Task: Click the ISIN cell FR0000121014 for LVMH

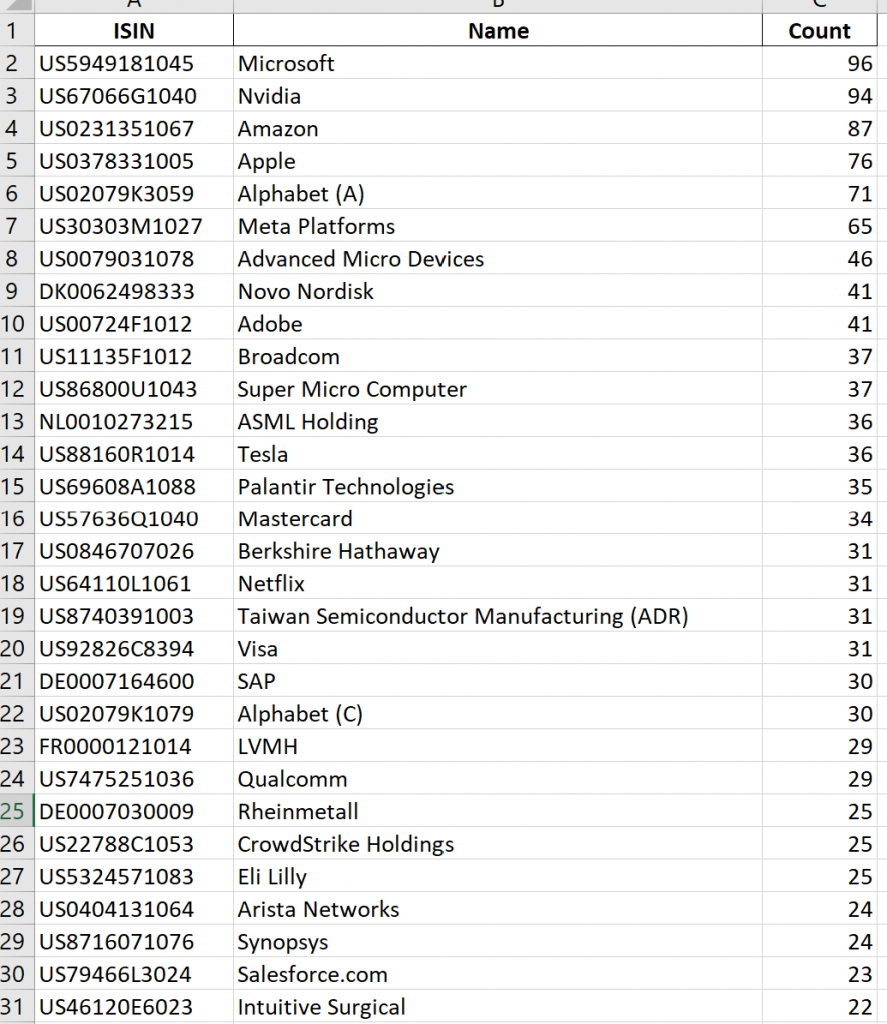Action: click(x=133, y=746)
